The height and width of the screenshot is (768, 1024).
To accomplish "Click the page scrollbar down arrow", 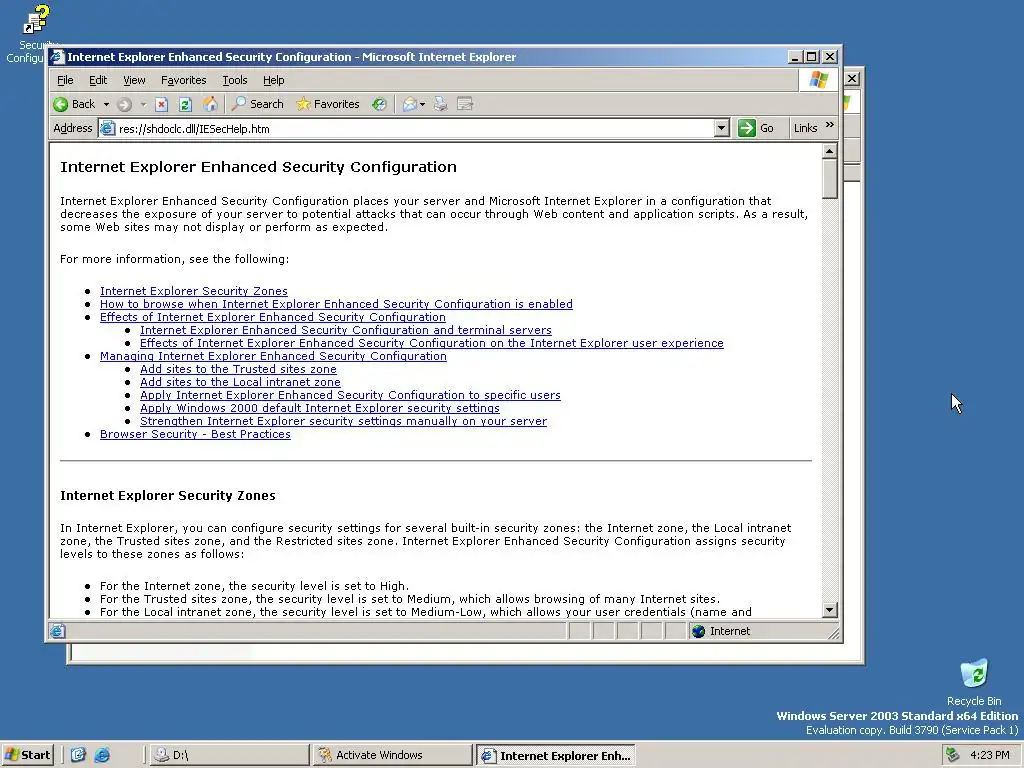I will (x=829, y=610).
